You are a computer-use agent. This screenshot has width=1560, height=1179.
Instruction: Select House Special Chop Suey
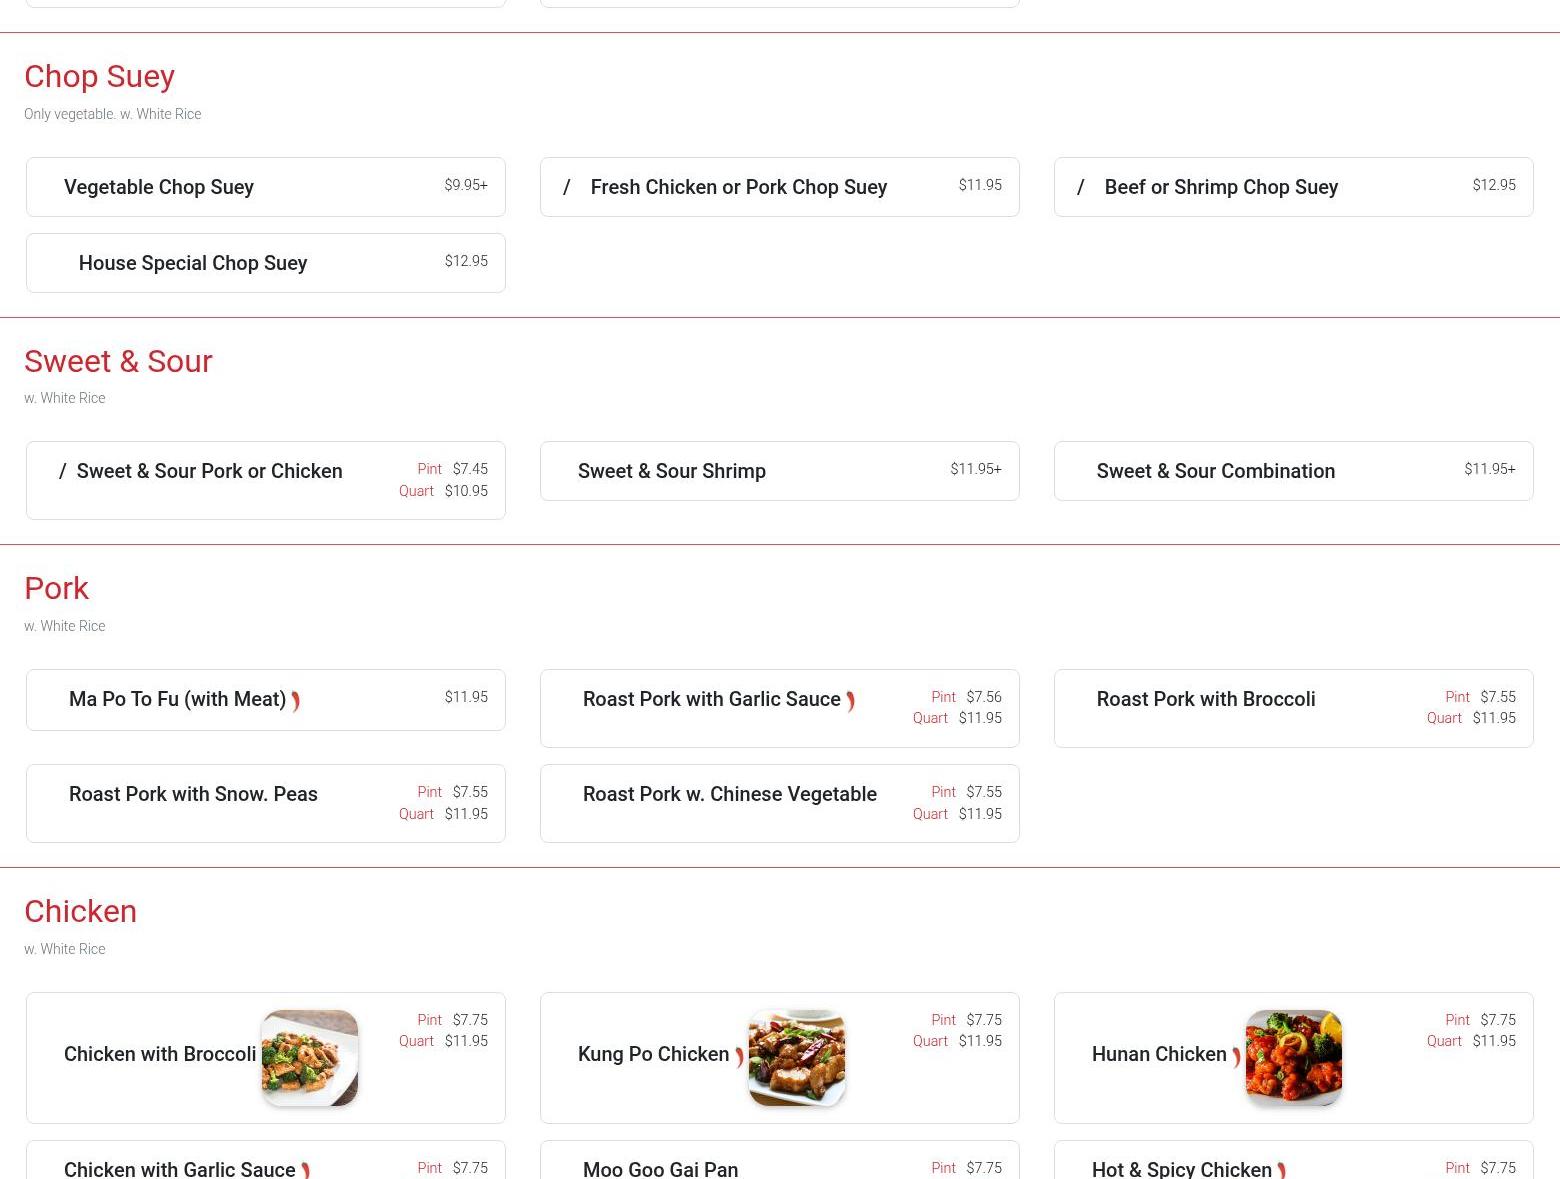pyautogui.click(x=193, y=263)
